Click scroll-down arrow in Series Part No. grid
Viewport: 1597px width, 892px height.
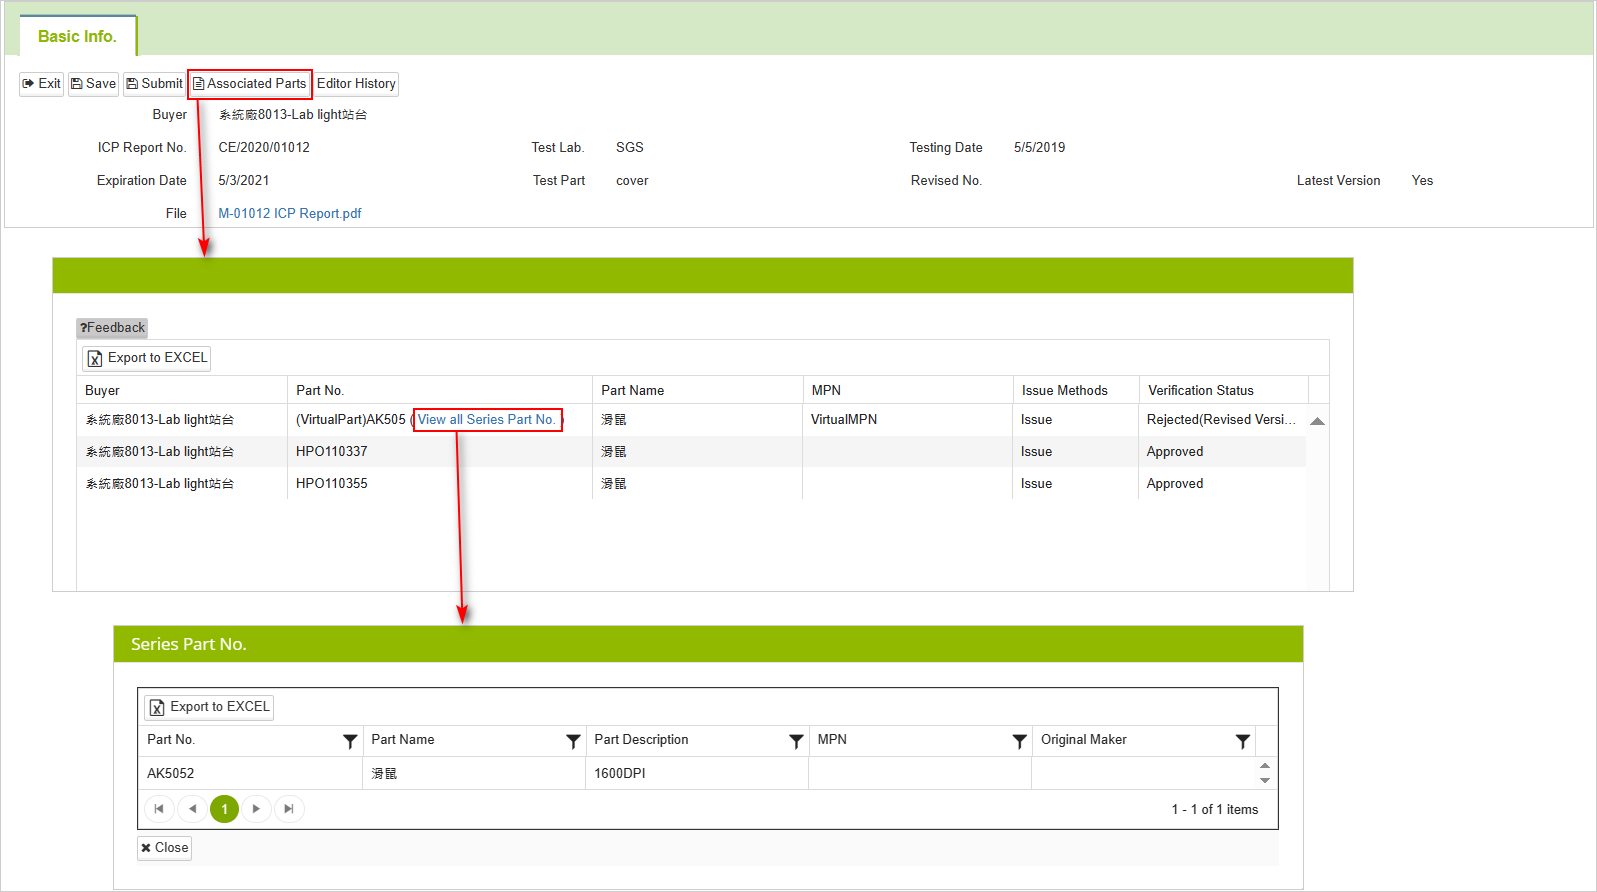click(x=1265, y=780)
